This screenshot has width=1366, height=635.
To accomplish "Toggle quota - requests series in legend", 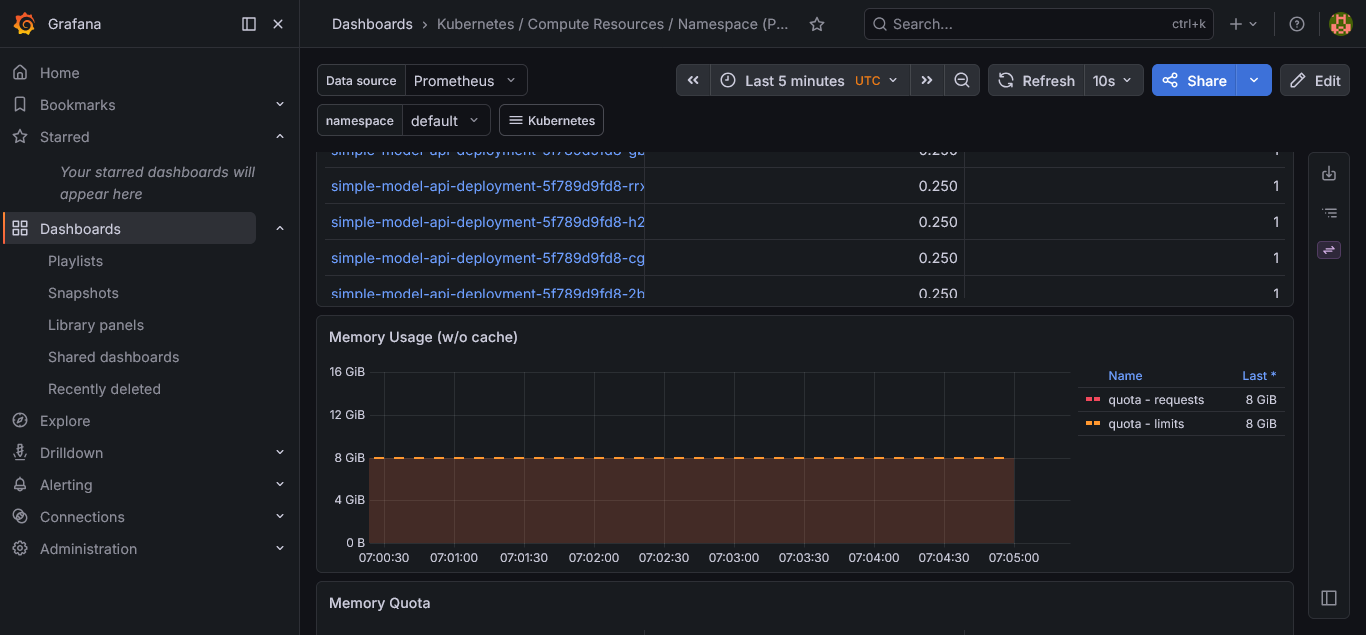I will pyautogui.click(x=1156, y=400).
